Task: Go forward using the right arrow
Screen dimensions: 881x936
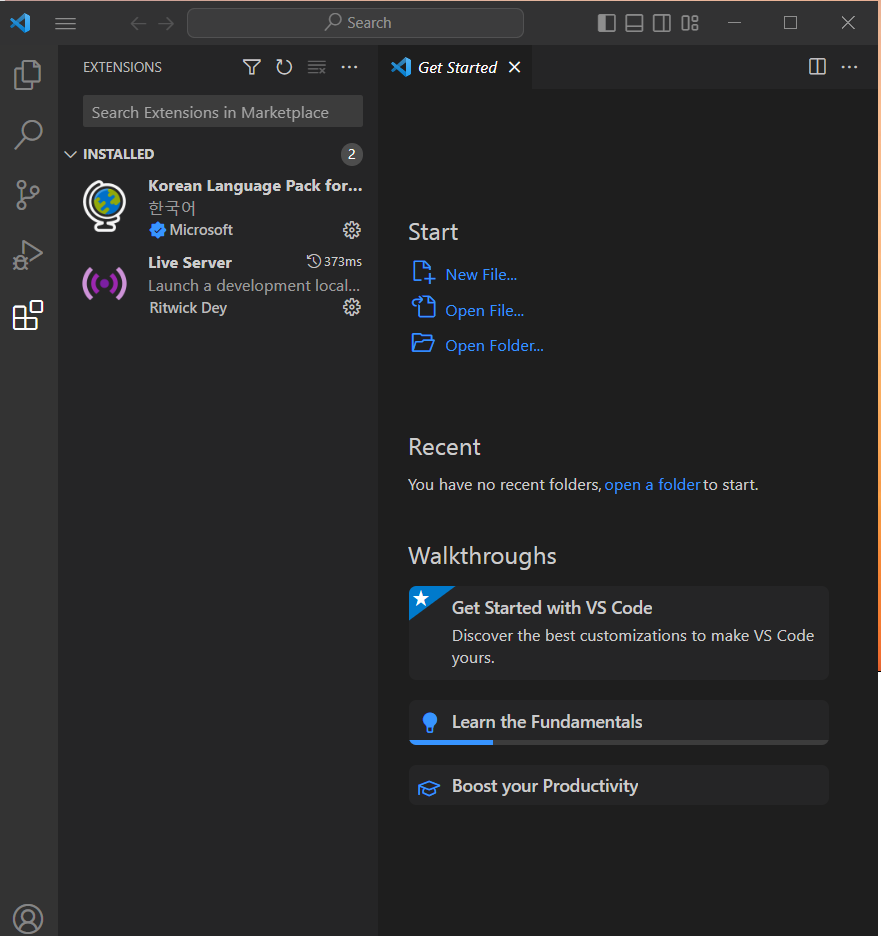Action: click(x=167, y=23)
